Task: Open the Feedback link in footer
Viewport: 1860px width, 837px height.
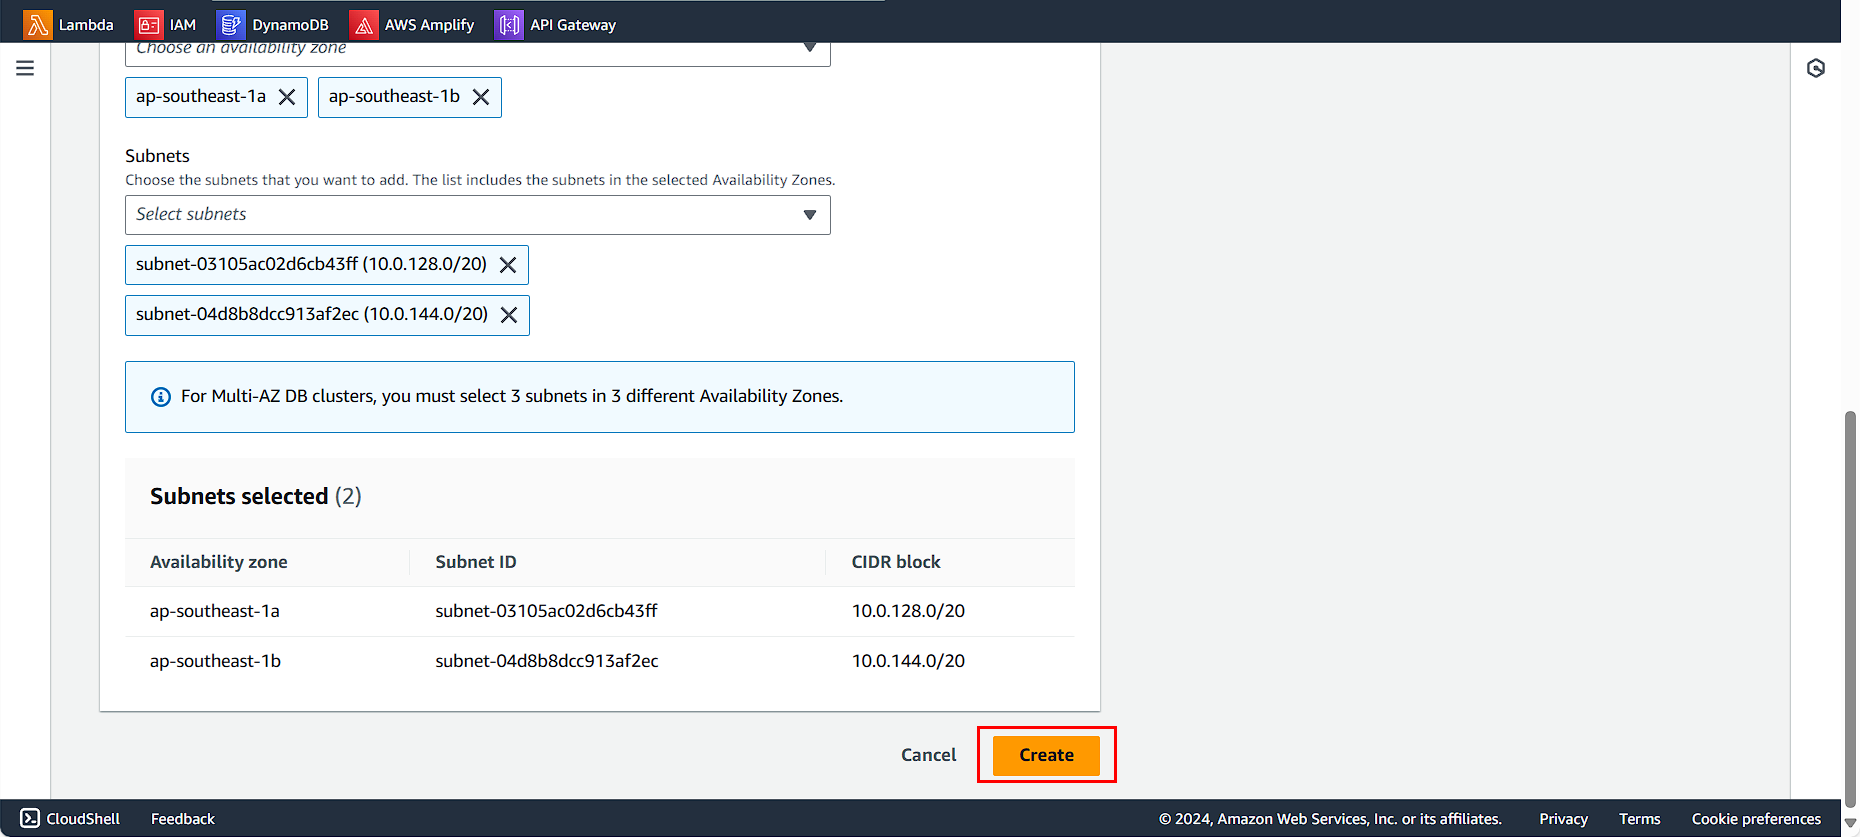Action: tap(182, 818)
